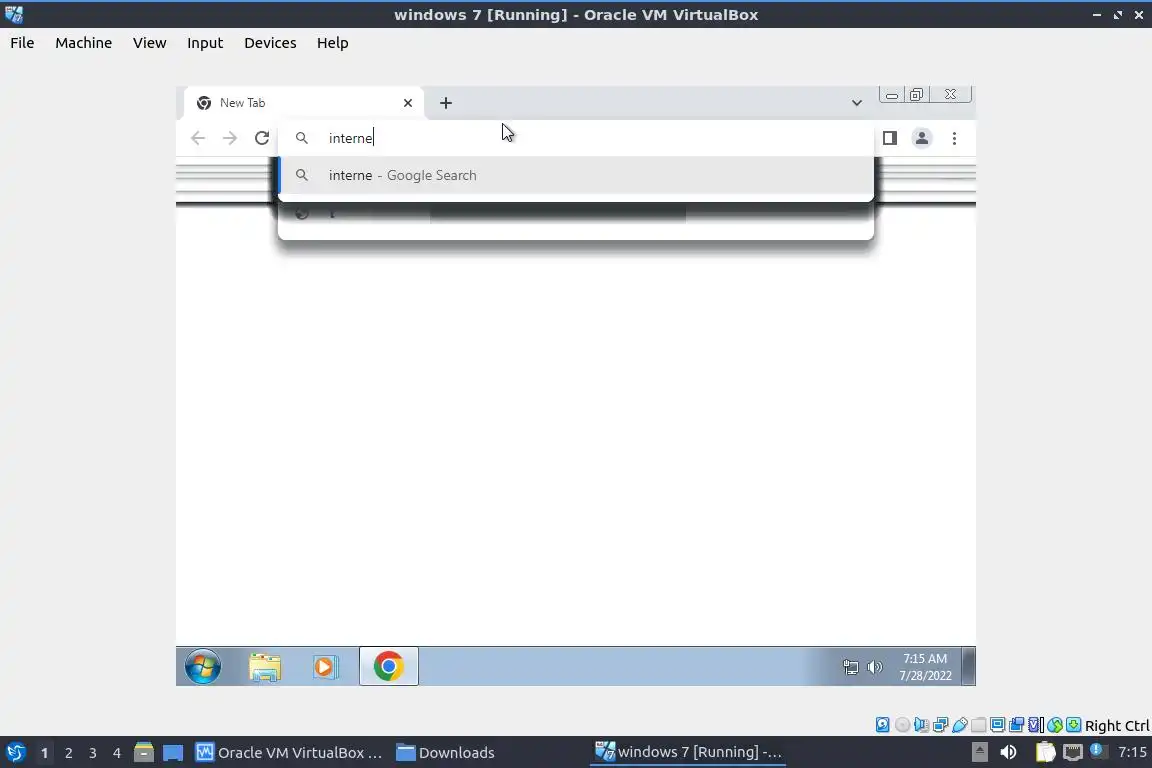This screenshot has height=768, width=1152.
Task: Click Chrome icon on Windows 7 taskbar
Action: (389, 667)
